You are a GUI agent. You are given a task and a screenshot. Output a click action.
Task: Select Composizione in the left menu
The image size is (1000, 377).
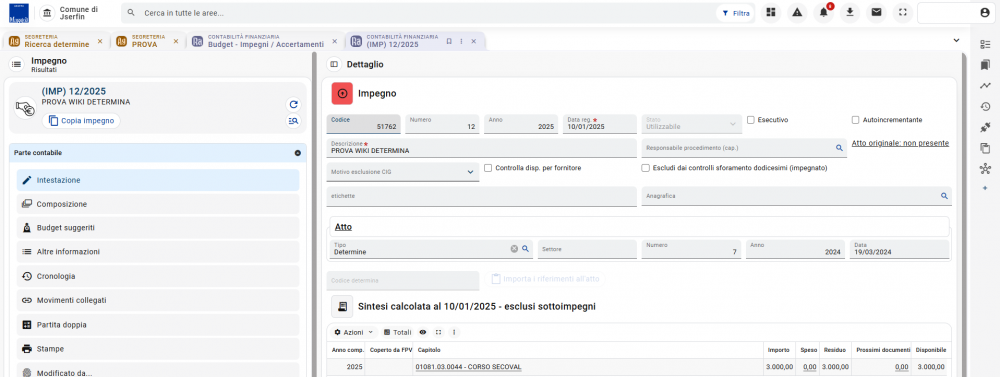[x=158, y=204]
